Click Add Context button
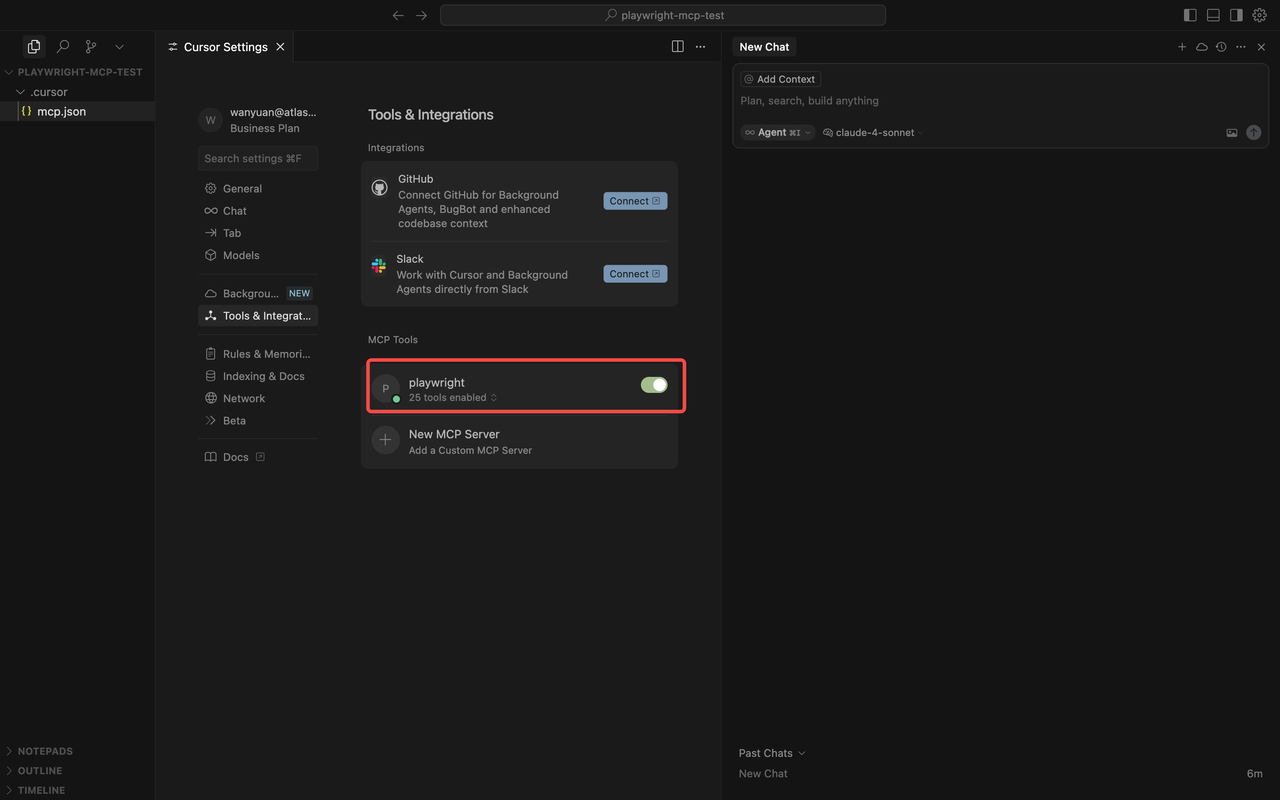 click(x=780, y=79)
